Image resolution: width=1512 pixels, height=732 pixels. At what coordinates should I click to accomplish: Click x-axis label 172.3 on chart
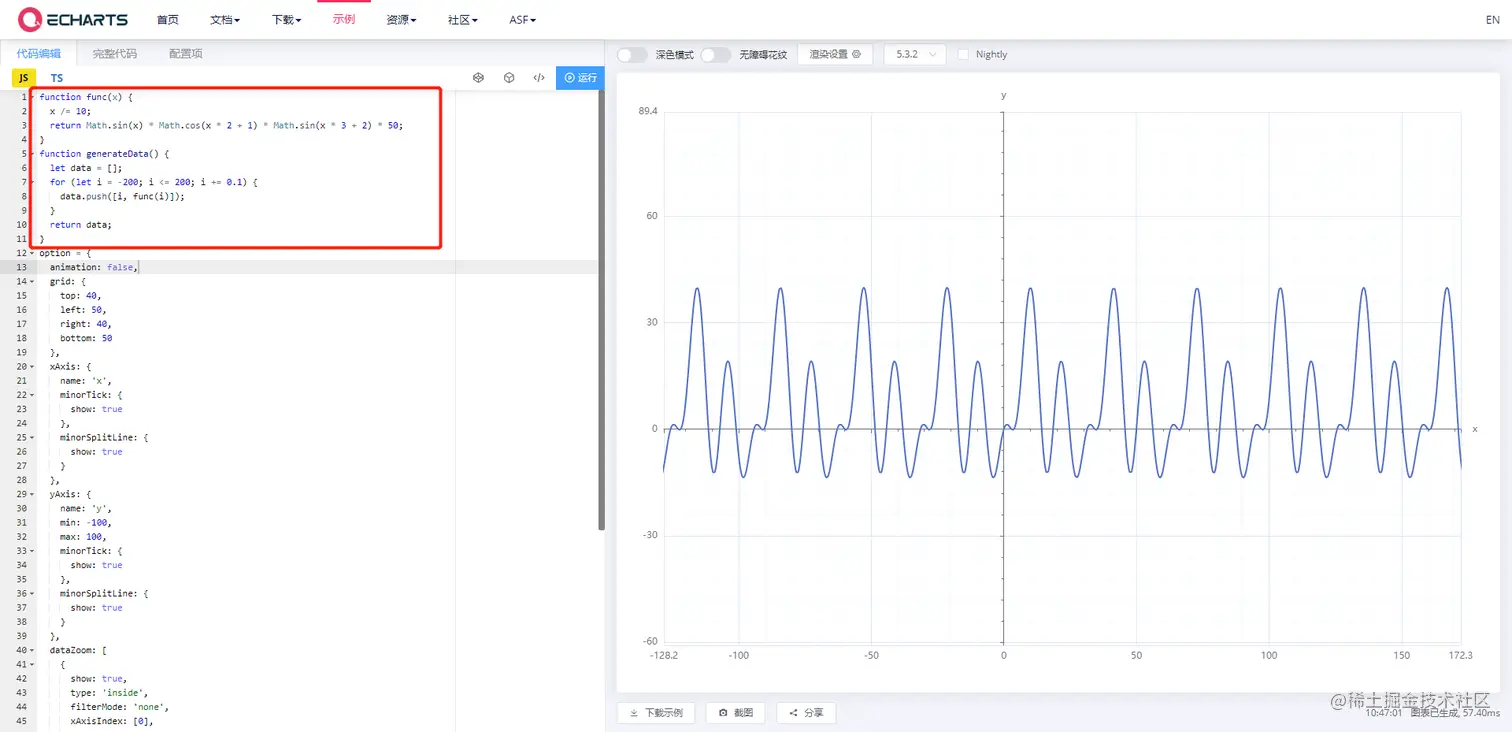1460,655
